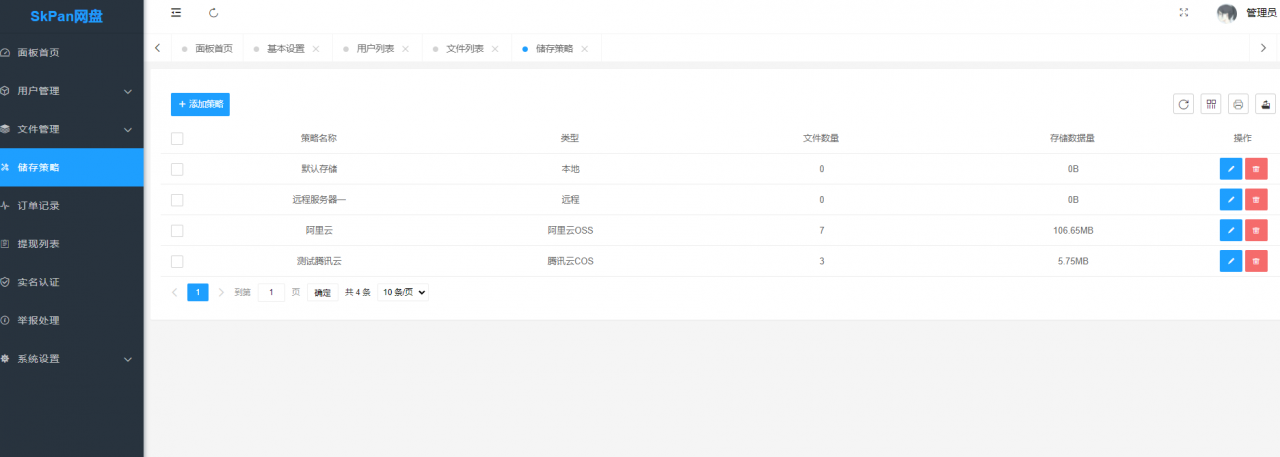Click the refresh icon in top header

pos(213,13)
